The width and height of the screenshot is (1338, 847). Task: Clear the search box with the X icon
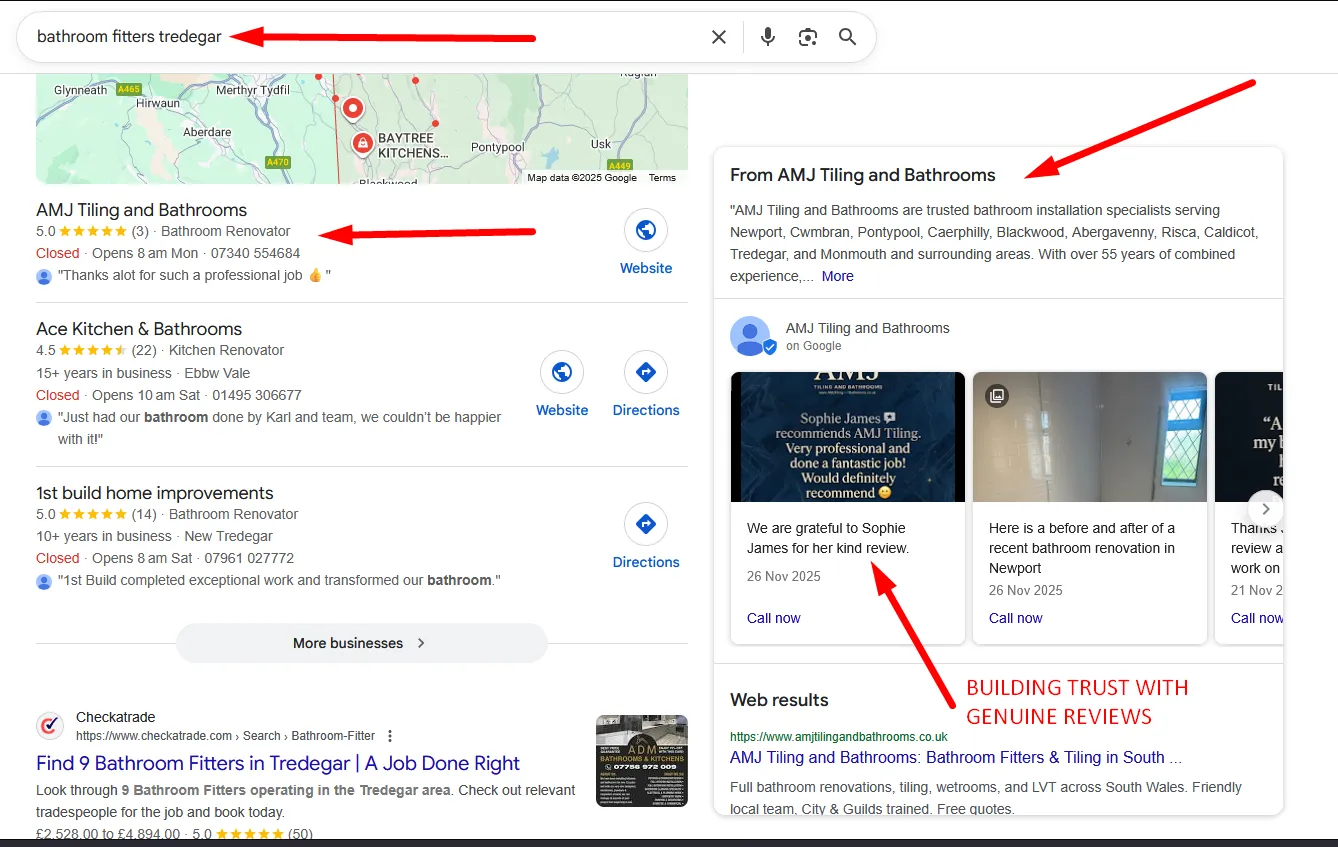[719, 37]
